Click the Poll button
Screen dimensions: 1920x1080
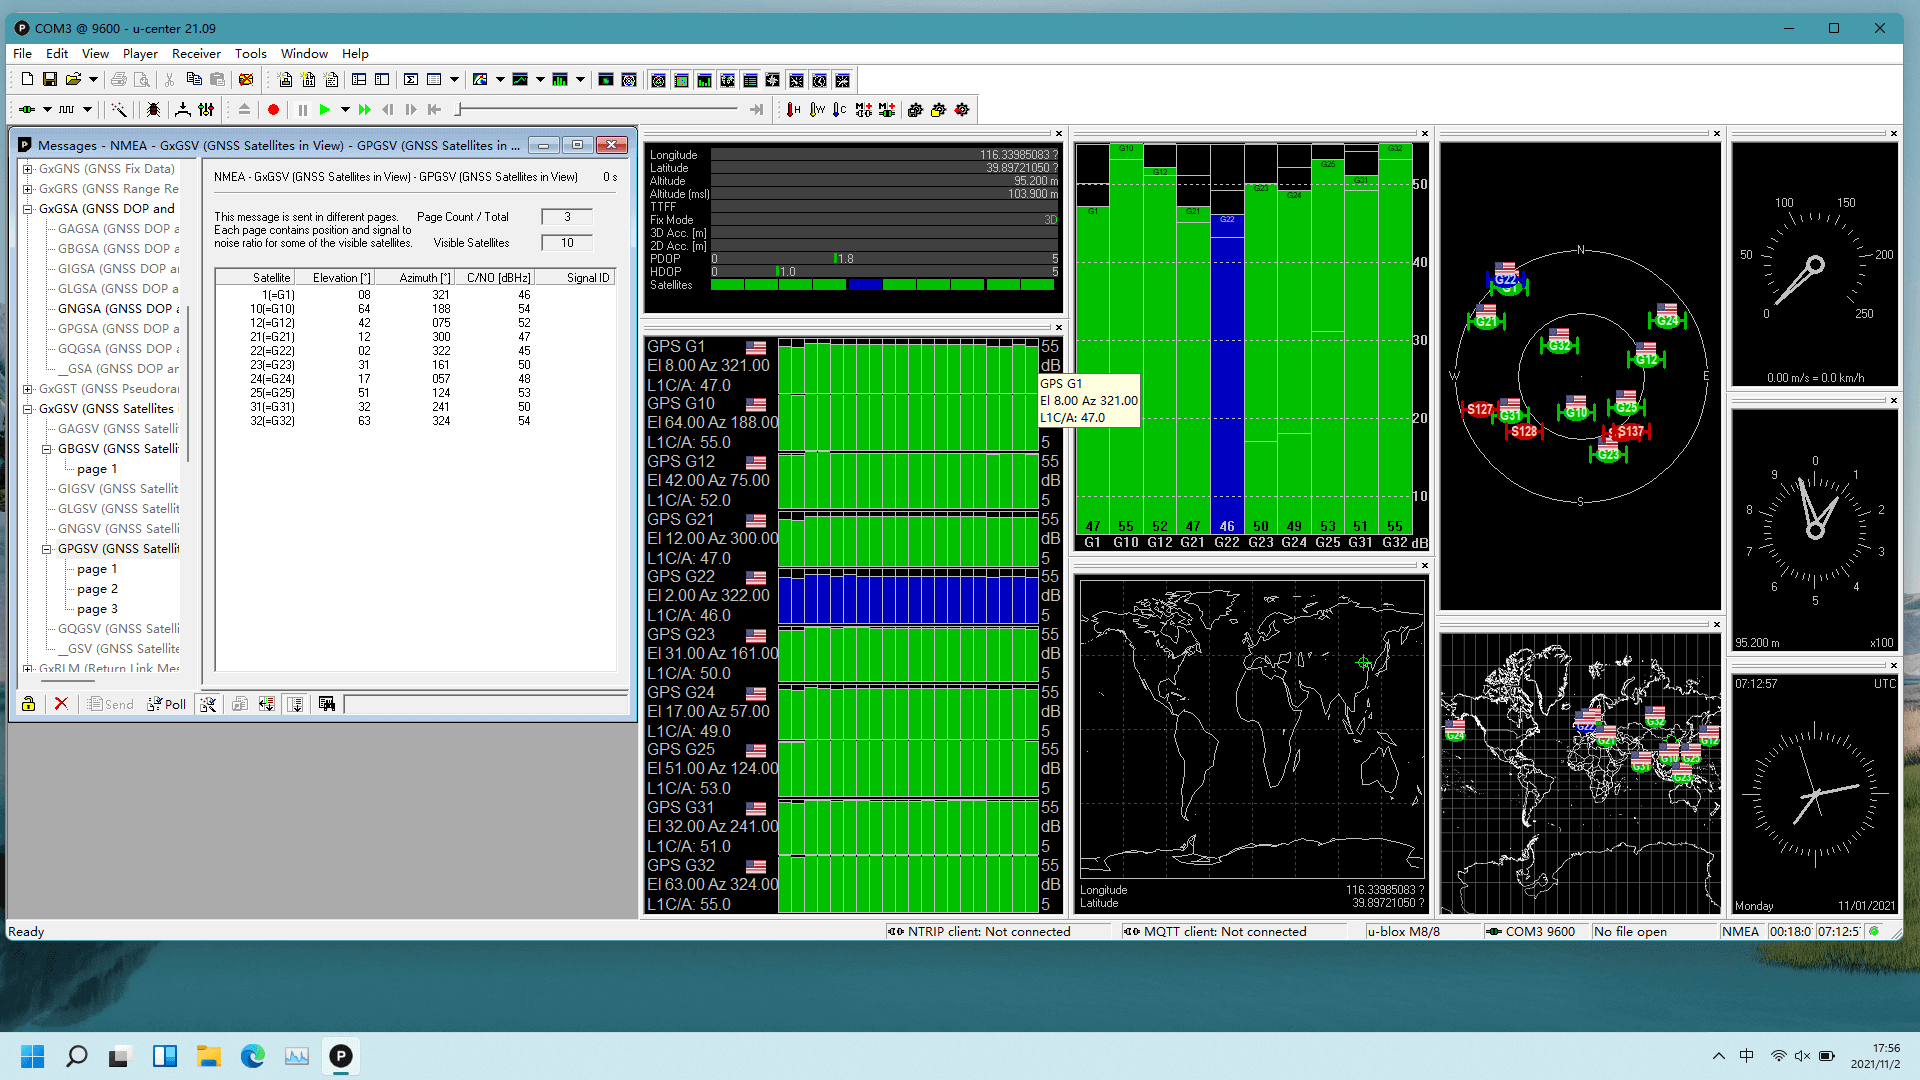click(167, 704)
